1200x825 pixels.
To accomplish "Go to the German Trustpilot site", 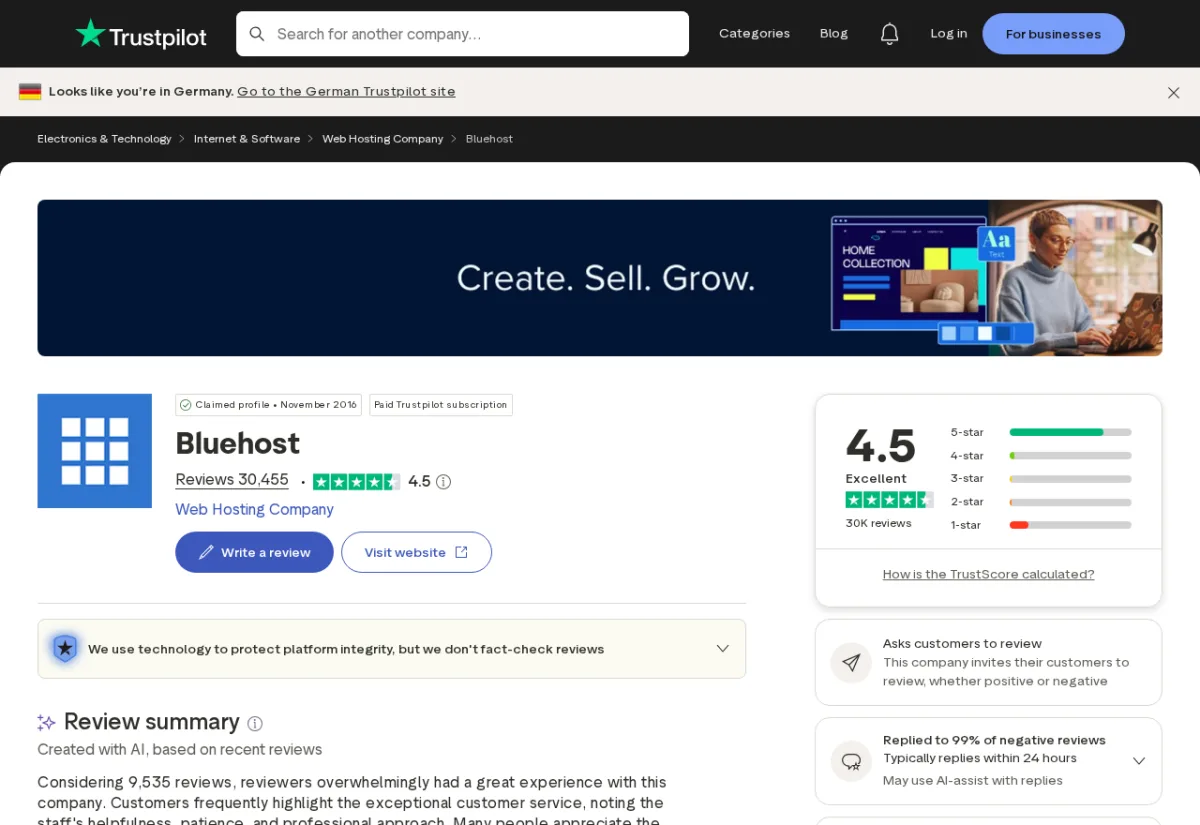I will pyautogui.click(x=346, y=92).
